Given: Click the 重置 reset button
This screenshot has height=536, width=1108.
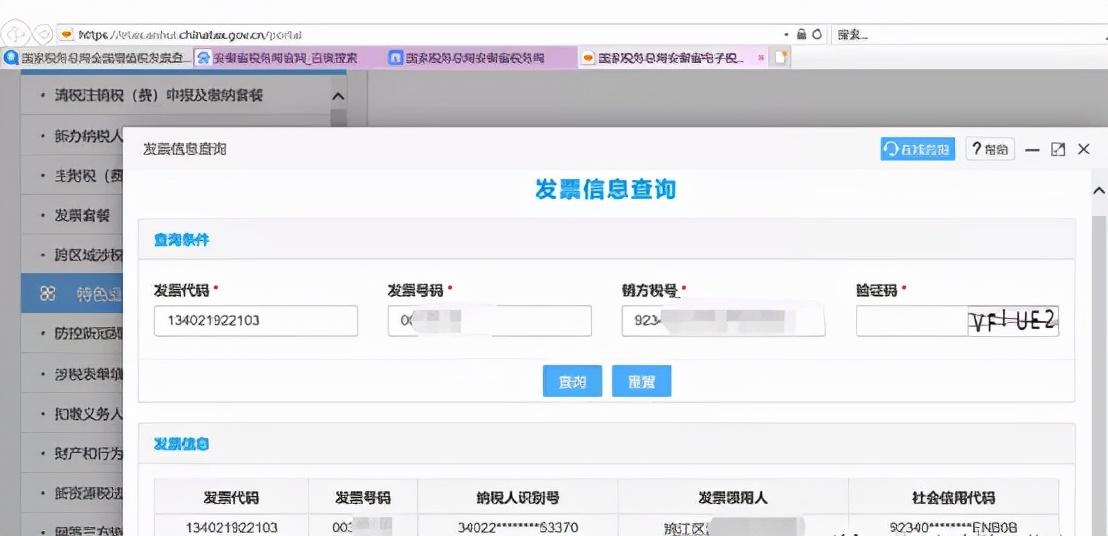Looking at the screenshot, I should (642, 381).
